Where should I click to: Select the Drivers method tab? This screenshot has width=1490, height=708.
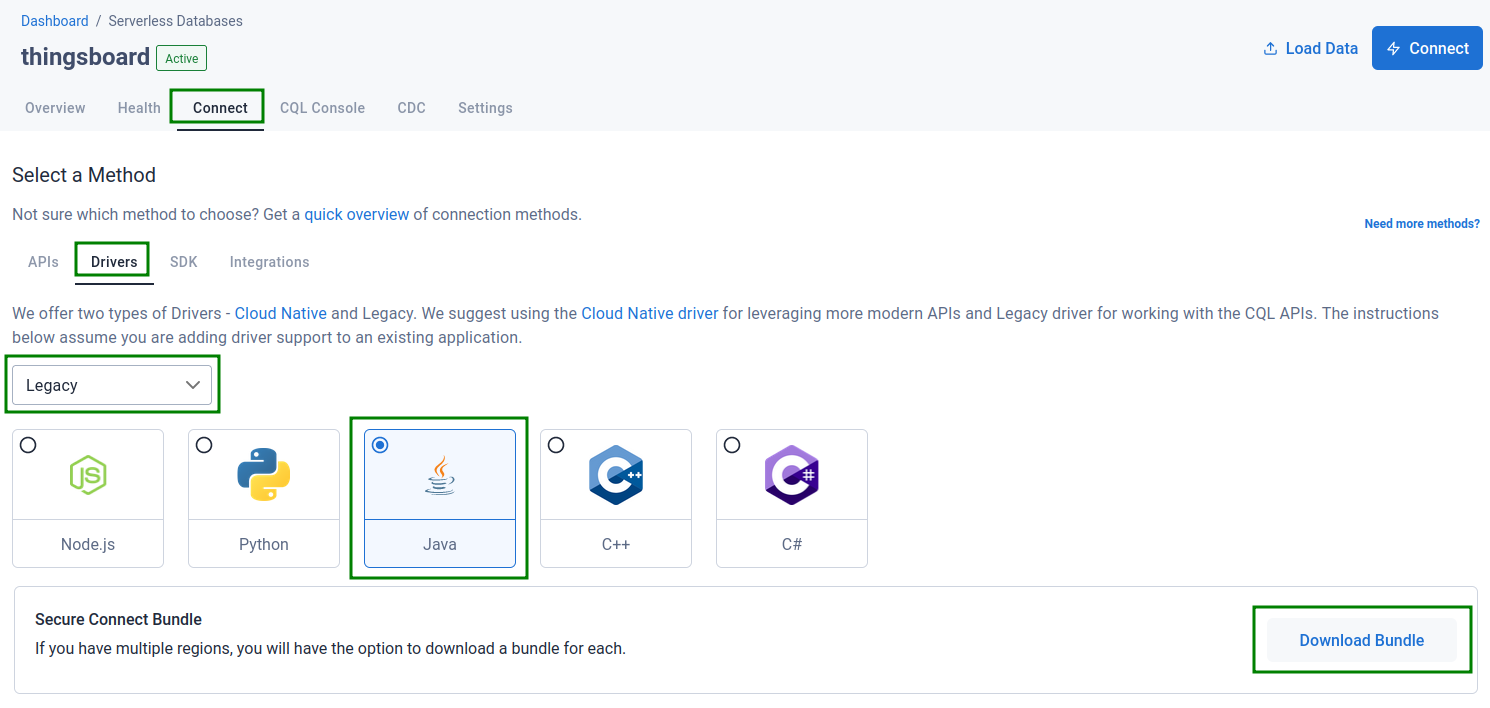click(114, 262)
